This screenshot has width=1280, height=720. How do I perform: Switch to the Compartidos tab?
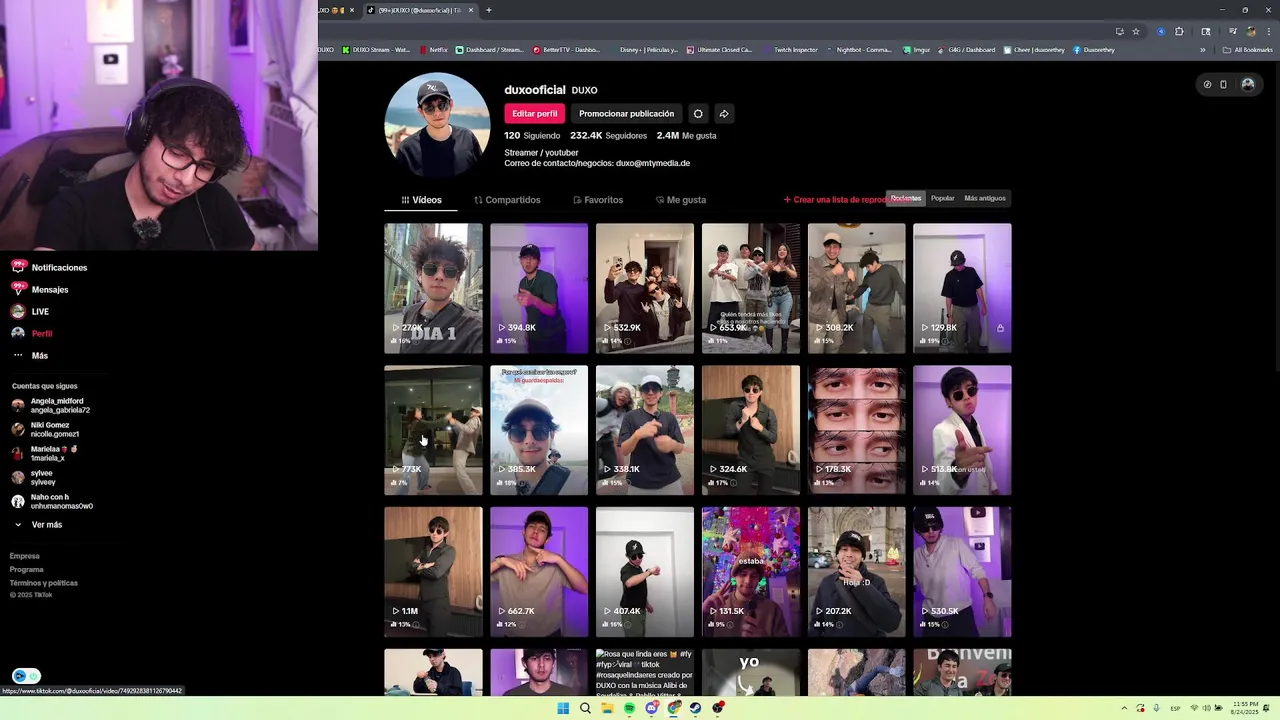[x=507, y=200]
